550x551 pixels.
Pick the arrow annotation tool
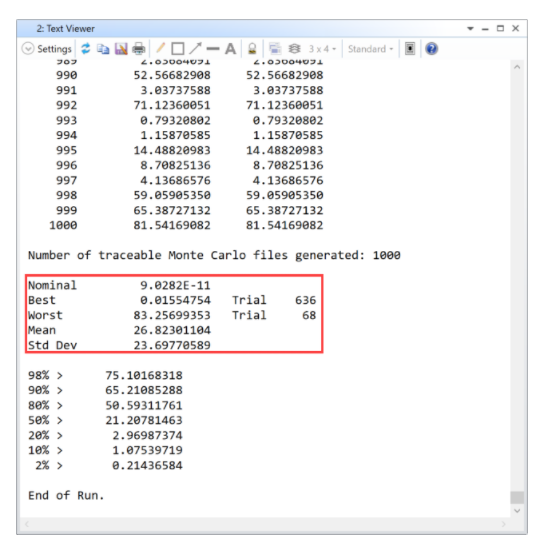click(x=195, y=48)
